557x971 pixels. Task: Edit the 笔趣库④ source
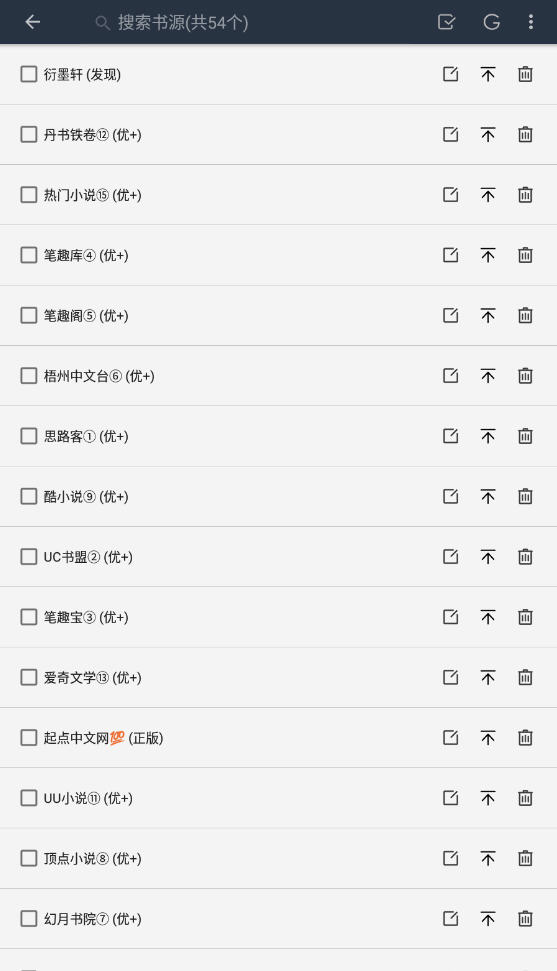[450, 255]
